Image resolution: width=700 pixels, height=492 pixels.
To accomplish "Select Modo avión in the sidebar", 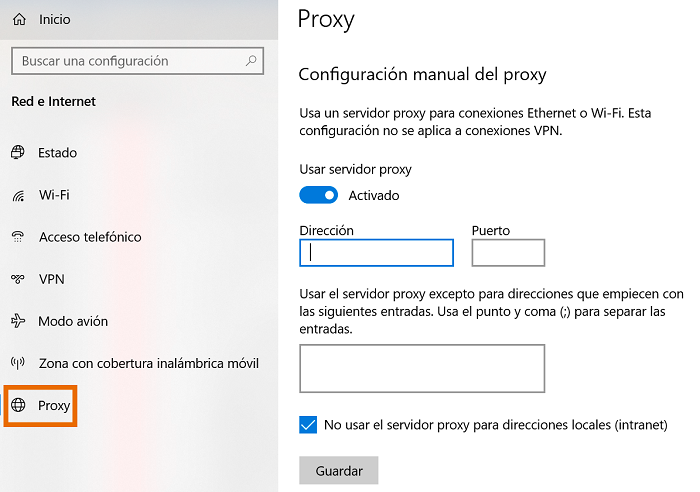I will (x=73, y=321).
